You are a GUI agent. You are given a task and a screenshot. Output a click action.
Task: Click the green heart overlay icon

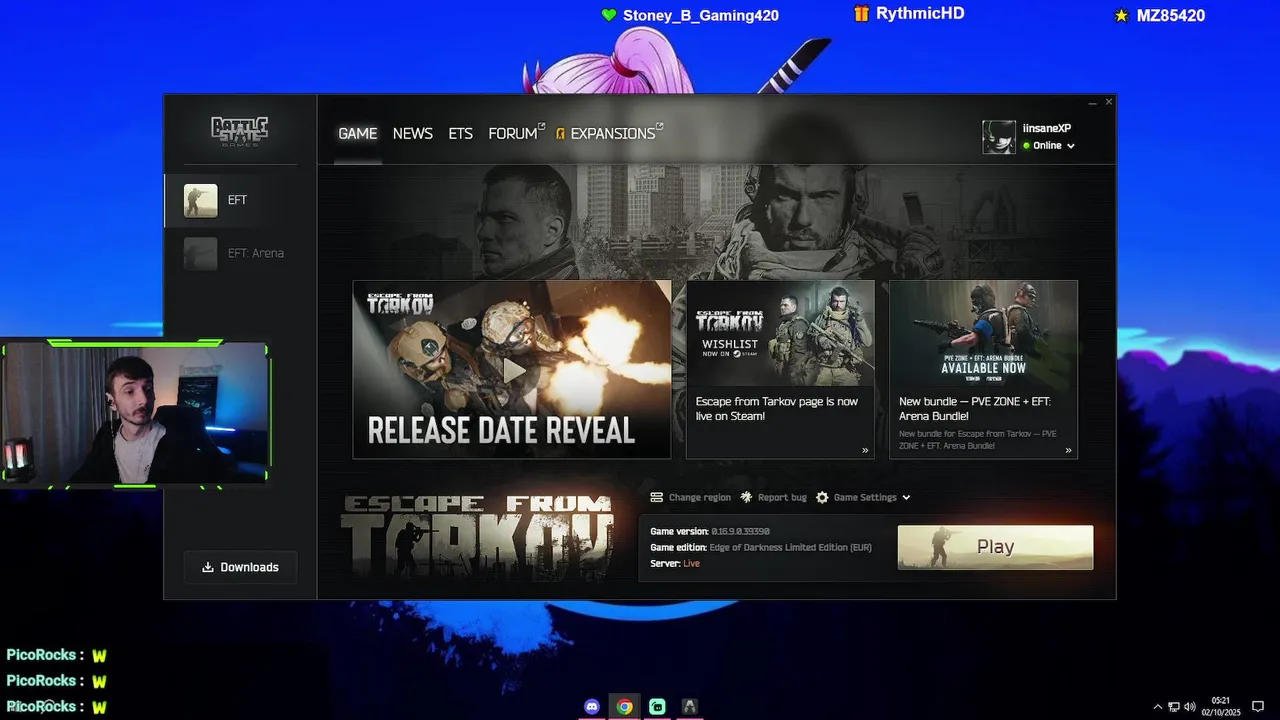point(608,15)
